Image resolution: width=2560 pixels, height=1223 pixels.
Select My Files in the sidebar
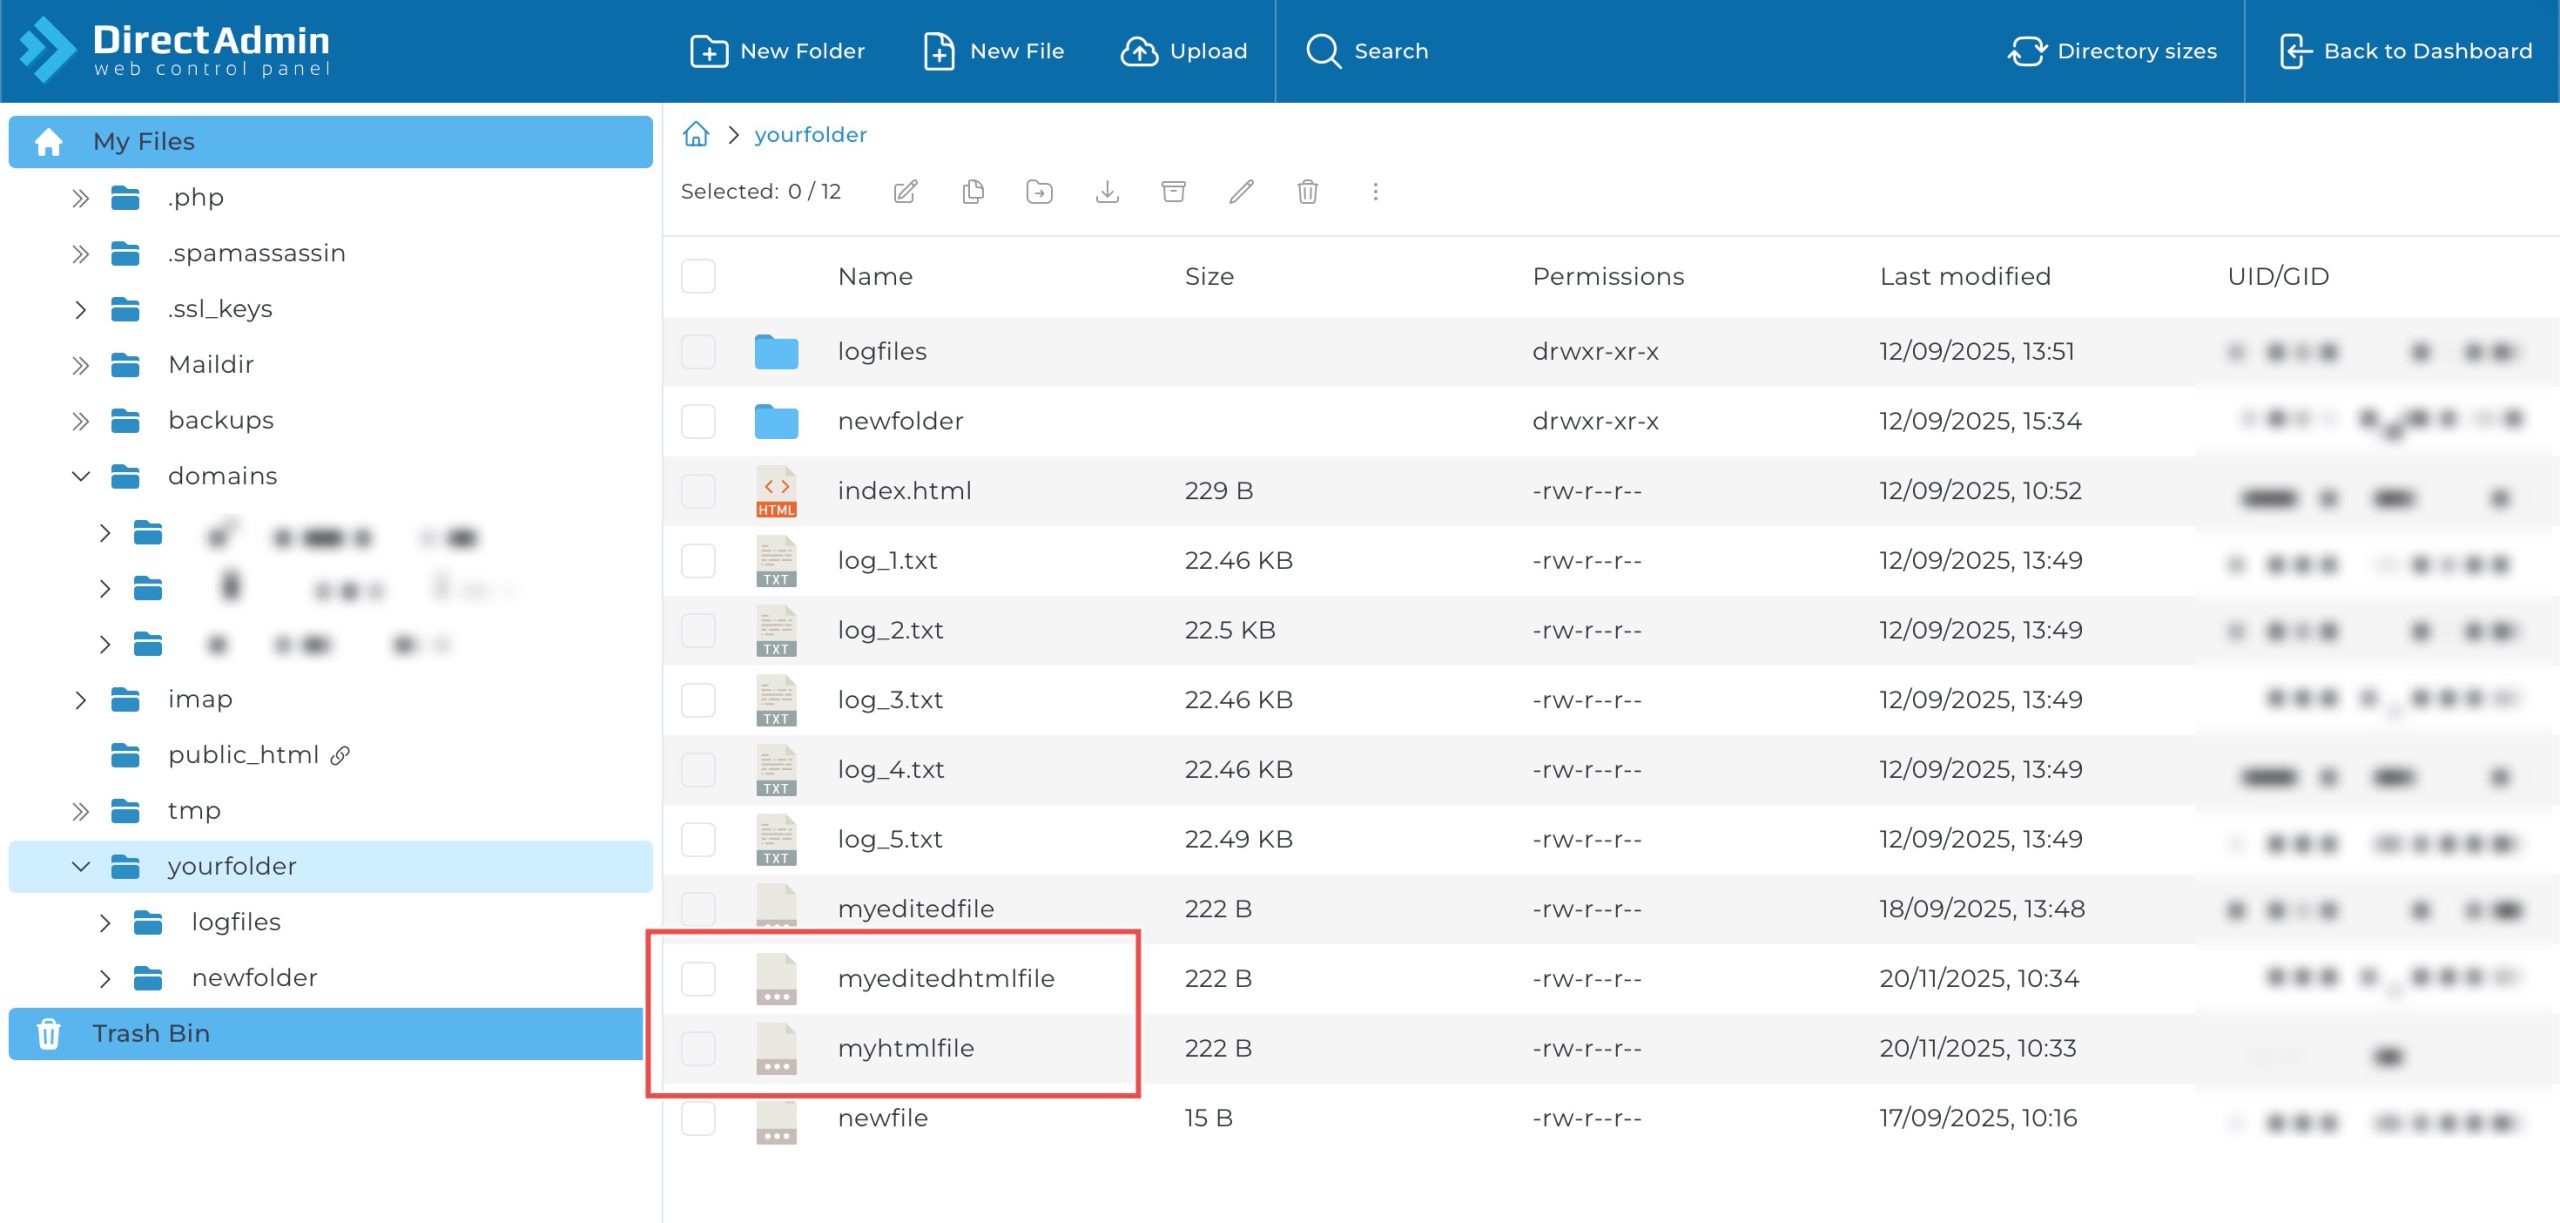(x=143, y=142)
